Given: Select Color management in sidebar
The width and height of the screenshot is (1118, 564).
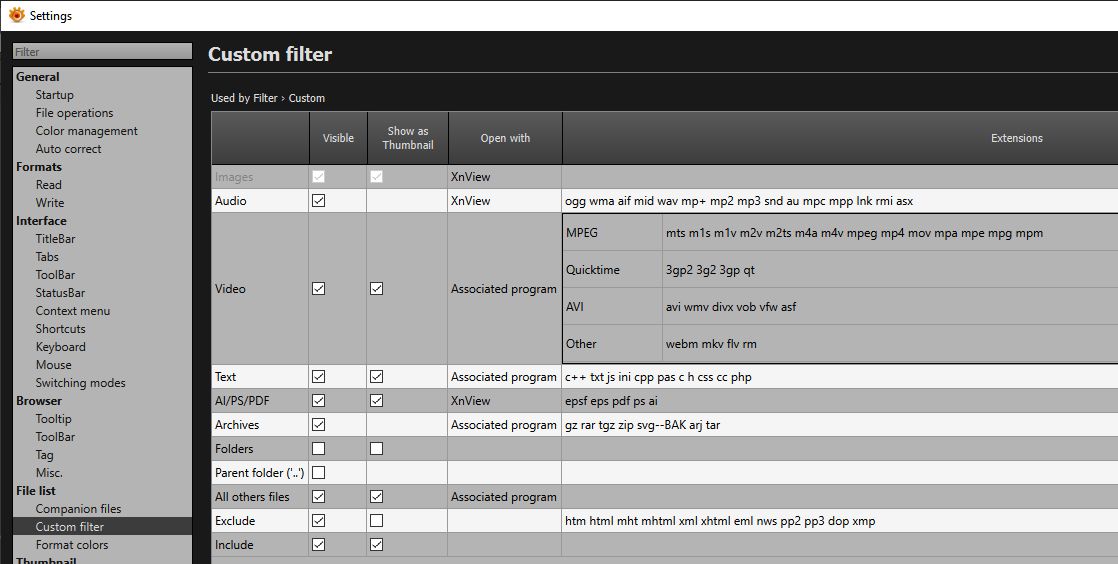Looking at the screenshot, I should (86, 130).
